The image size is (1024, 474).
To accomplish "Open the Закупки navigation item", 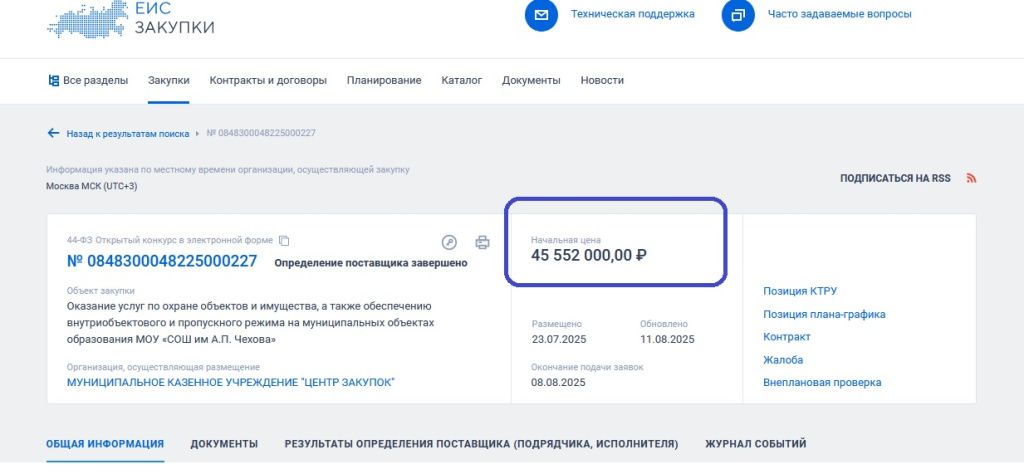I will [x=169, y=80].
